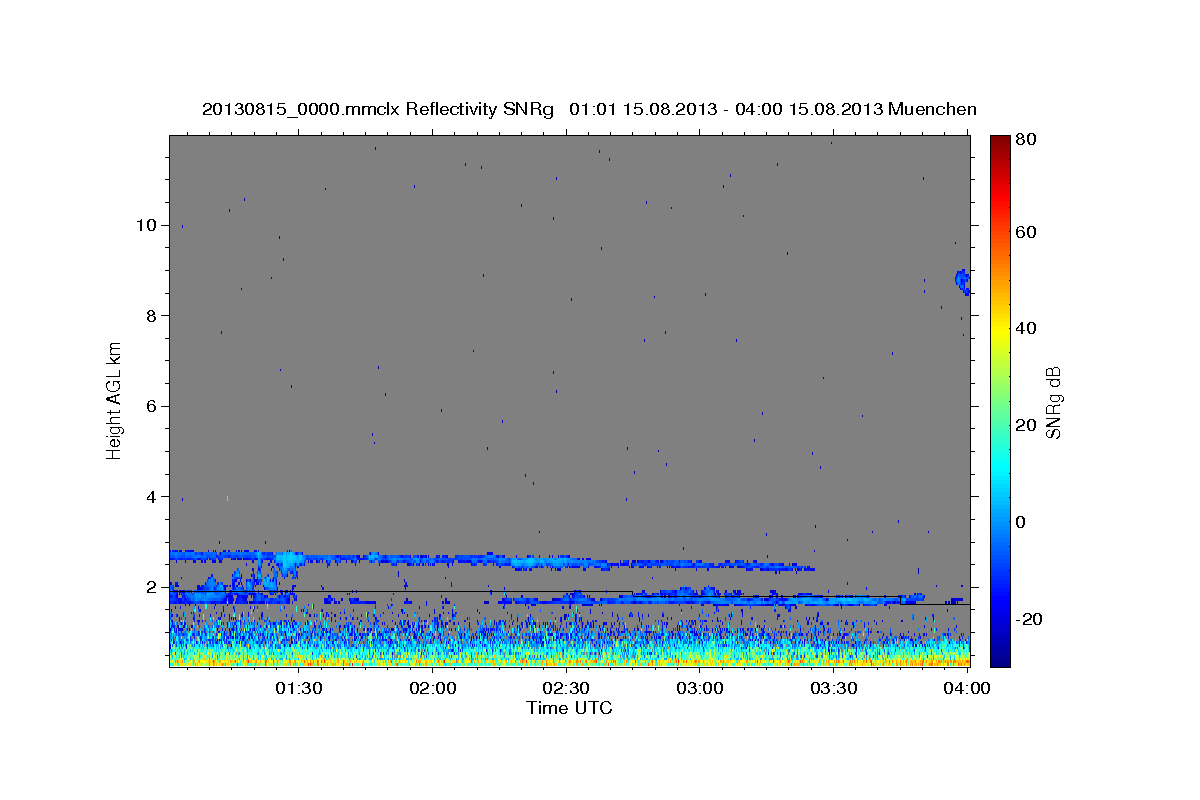The width and height of the screenshot is (1200, 800).
Task: Click the 04:00 time tick label
Action: (x=967, y=688)
